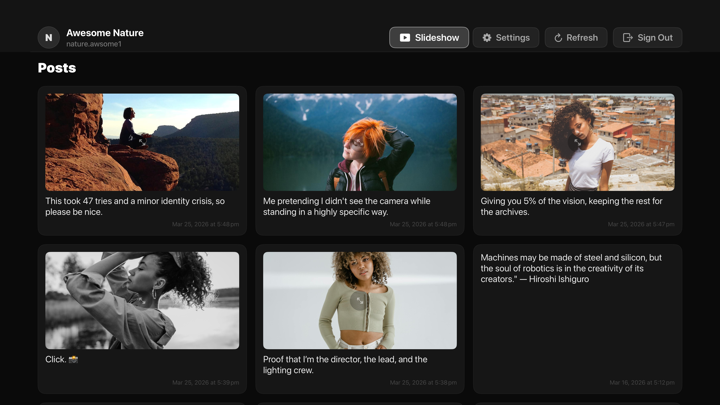Open the red rock meditation photo
This screenshot has width=720, height=405.
pyautogui.click(x=142, y=142)
